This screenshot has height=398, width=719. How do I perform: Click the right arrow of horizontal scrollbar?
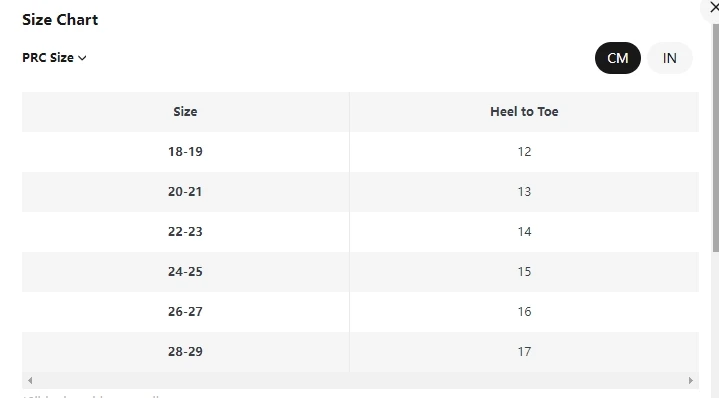click(691, 380)
